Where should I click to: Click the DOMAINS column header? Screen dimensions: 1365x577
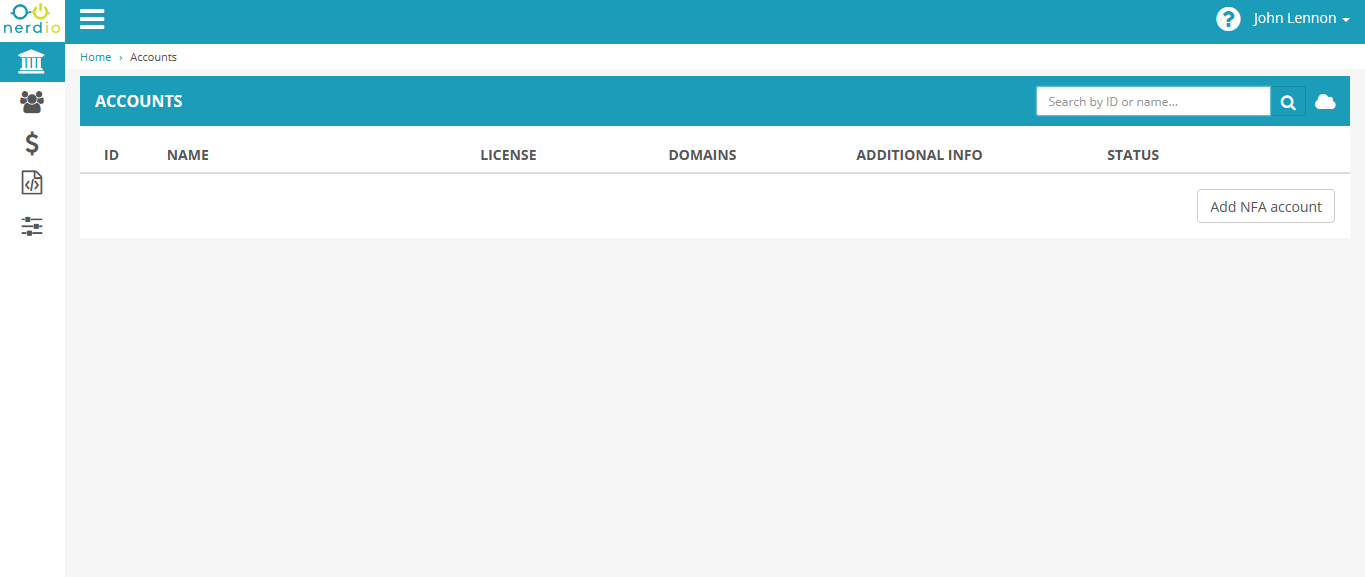[702, 155]
